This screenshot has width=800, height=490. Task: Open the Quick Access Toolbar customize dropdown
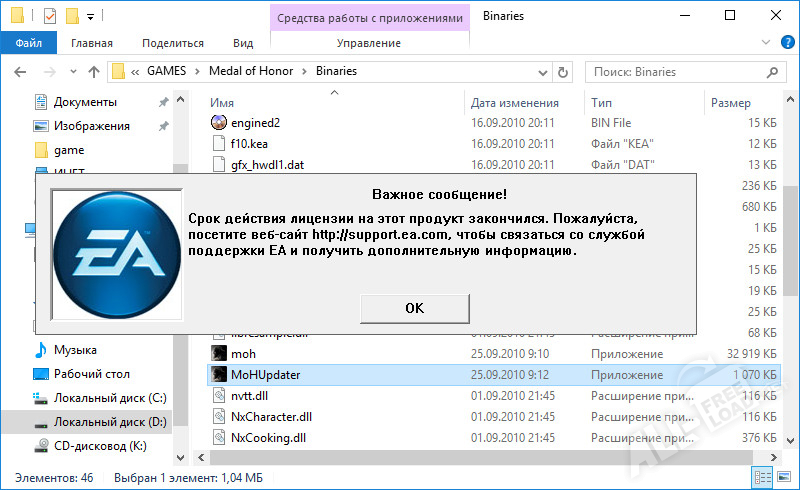click(90, 17)
